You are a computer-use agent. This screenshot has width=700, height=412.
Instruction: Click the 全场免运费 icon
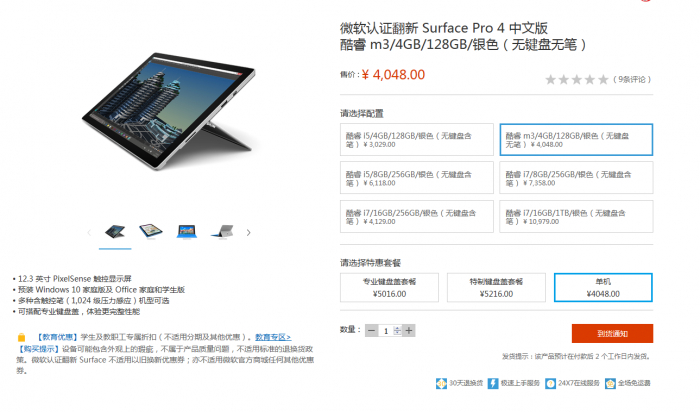610,383
